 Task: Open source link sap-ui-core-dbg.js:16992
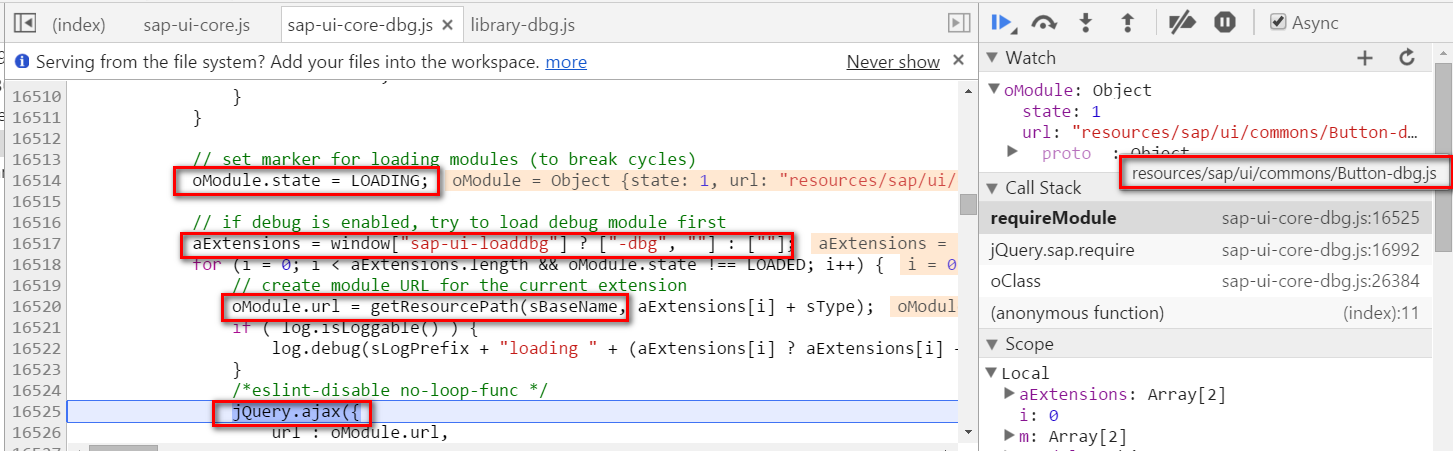[1320, 250]
